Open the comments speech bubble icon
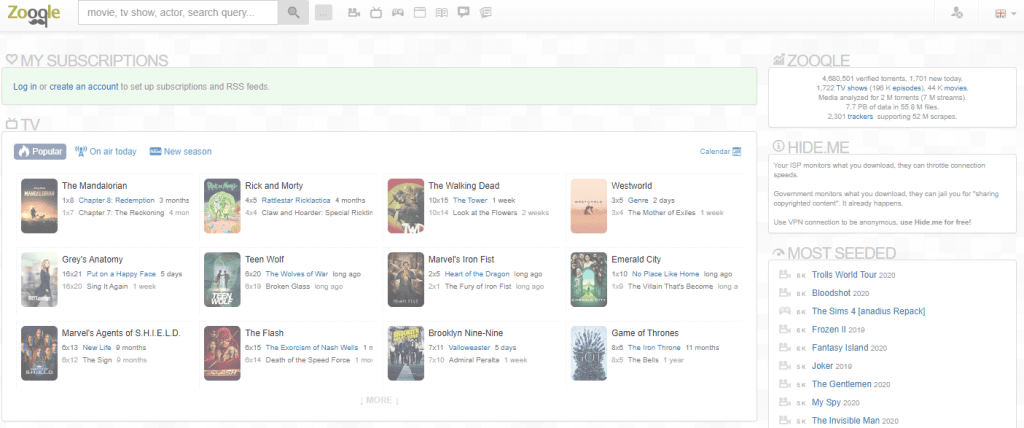The height and width of the screenshot is (428, 1024). click(464, 12)
